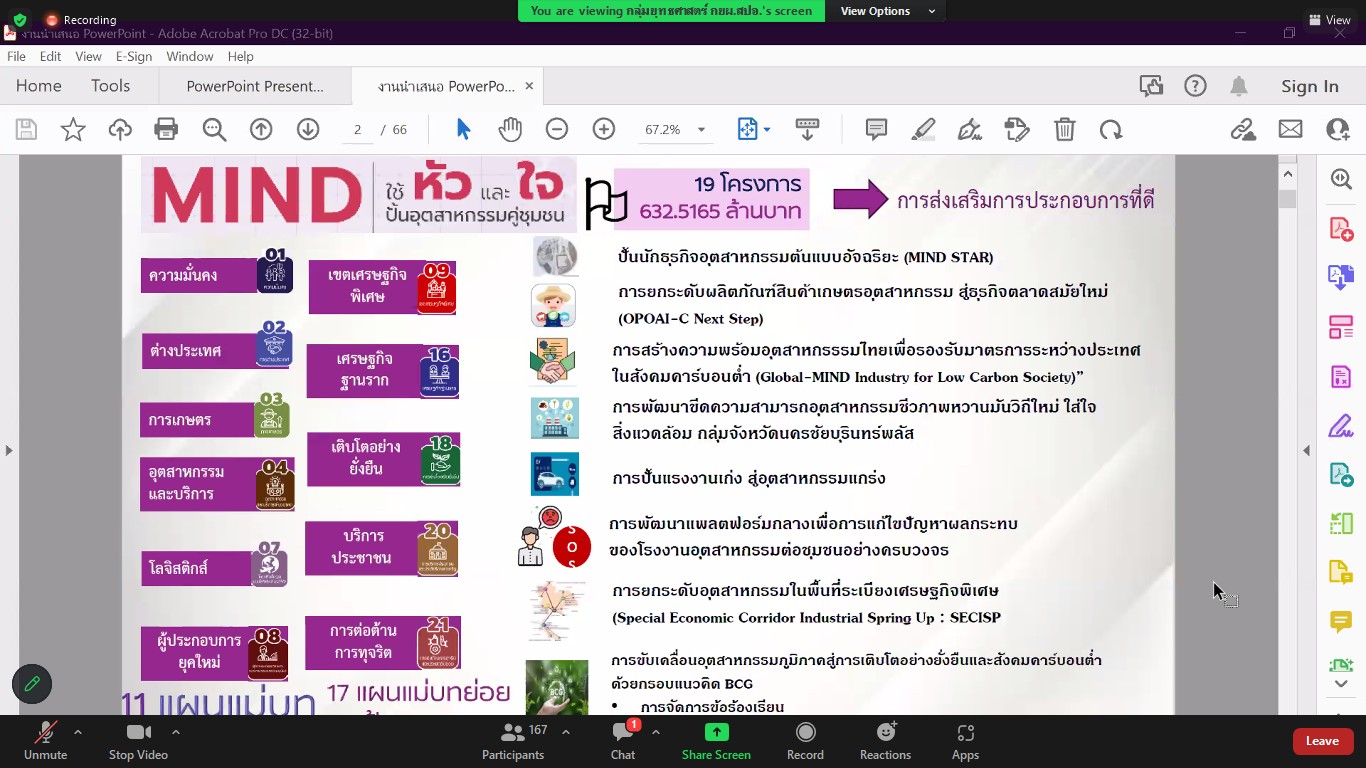The height and width of the screenshot is (768, 1366).
Task: Click the red Leave button
Action: click(1322, 741)
